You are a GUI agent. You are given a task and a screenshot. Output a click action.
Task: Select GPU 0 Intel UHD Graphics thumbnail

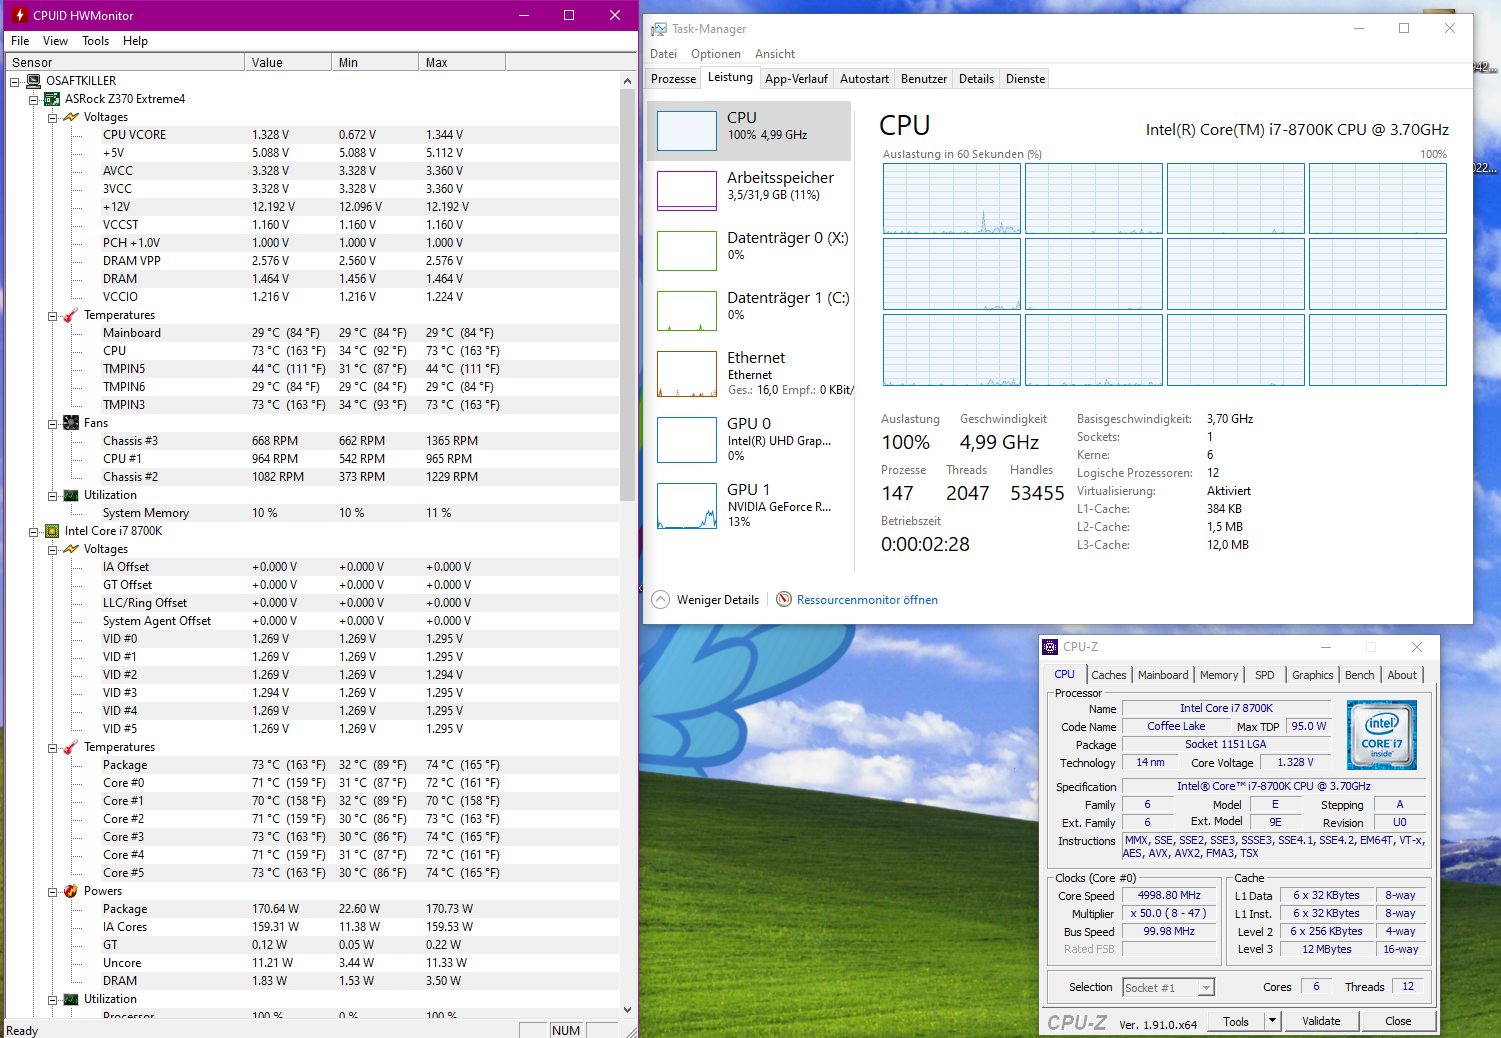687,440
